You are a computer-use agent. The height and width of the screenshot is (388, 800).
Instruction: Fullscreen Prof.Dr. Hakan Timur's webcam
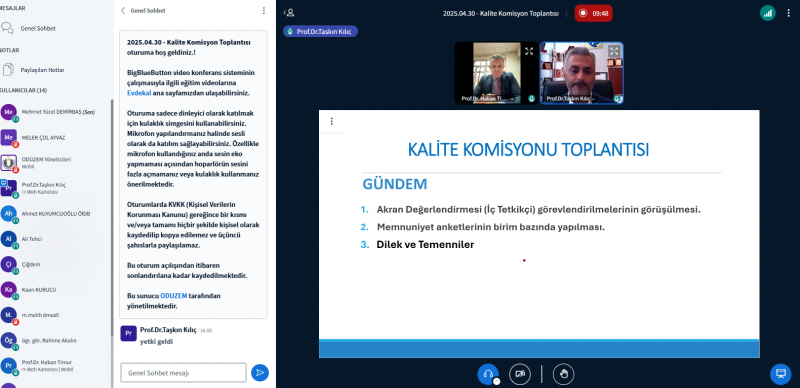[x=529, y=51]
